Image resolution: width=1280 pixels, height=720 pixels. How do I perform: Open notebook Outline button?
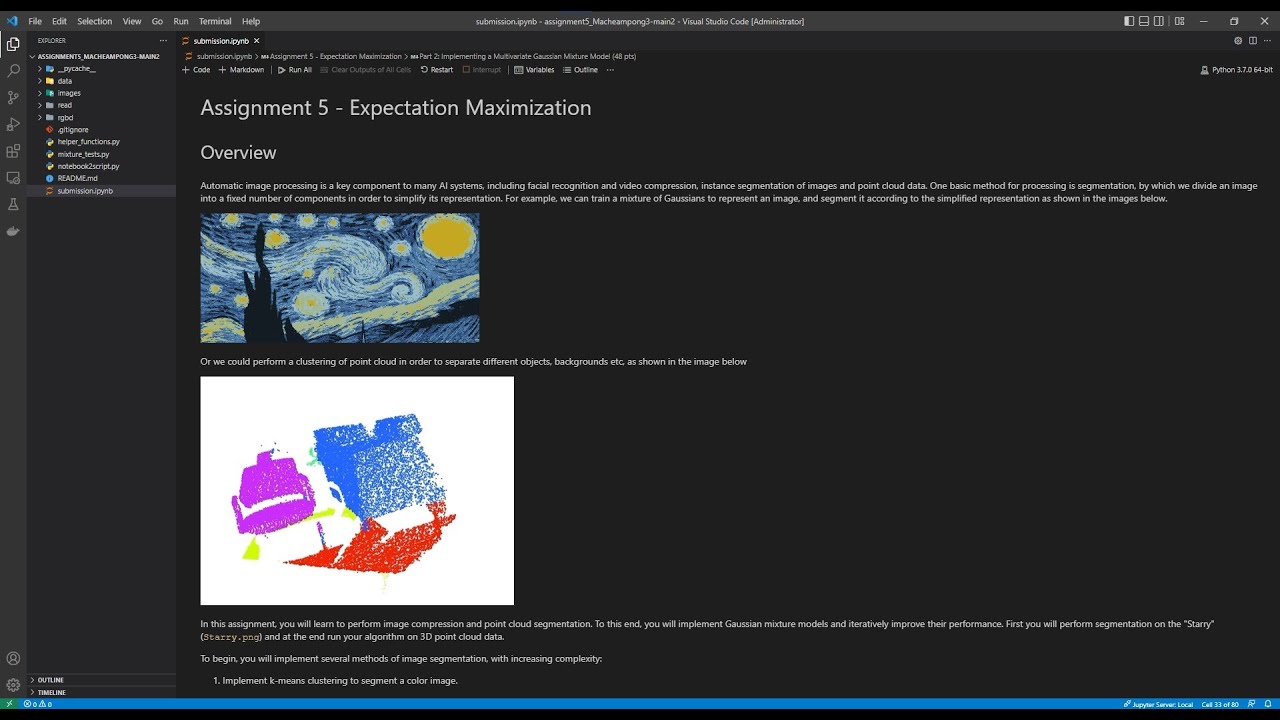(x=580, y=70)
